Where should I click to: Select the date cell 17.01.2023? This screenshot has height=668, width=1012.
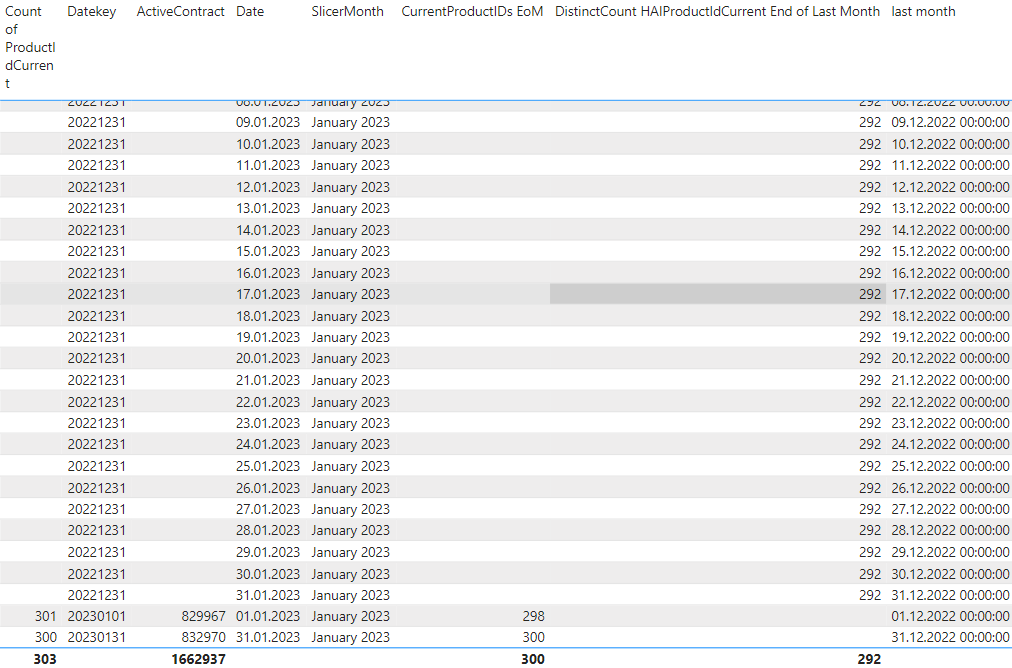(x=268, y=294)
